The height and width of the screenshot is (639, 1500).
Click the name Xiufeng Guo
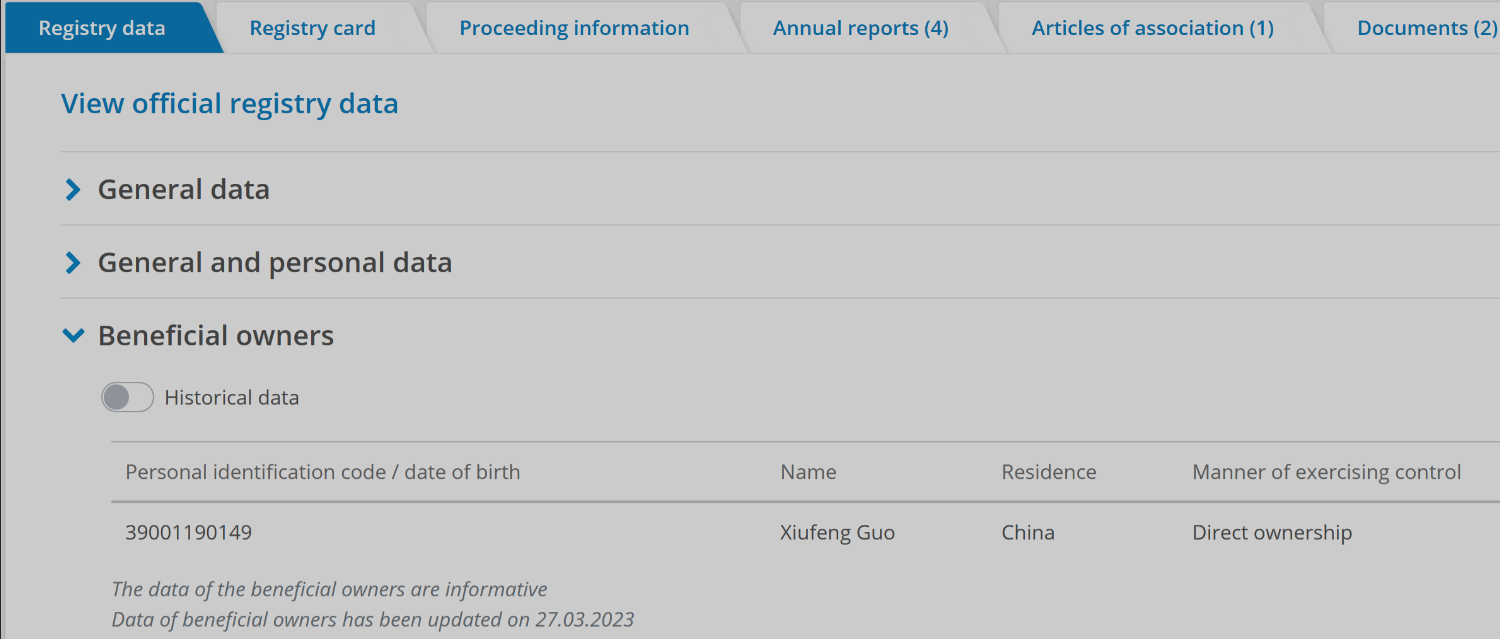point(838,533)
